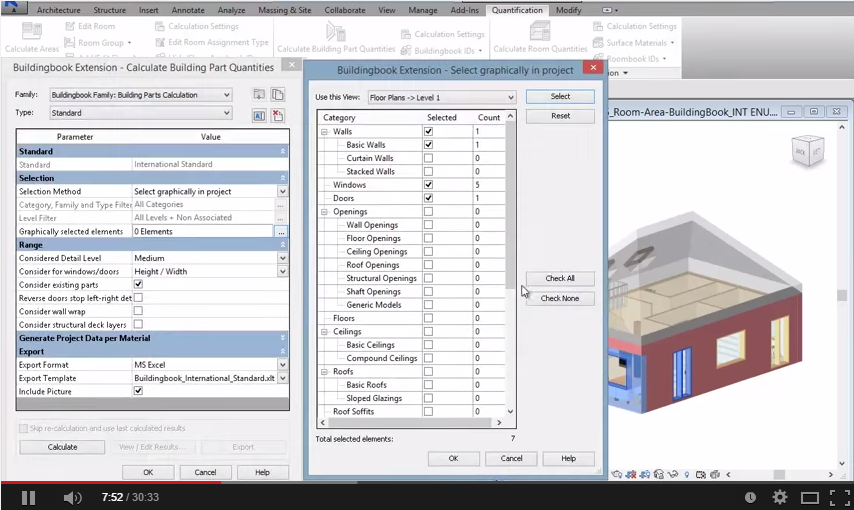
Task: Click Help in Calculate Building Part dialog
Action: (x=262, y=472)
